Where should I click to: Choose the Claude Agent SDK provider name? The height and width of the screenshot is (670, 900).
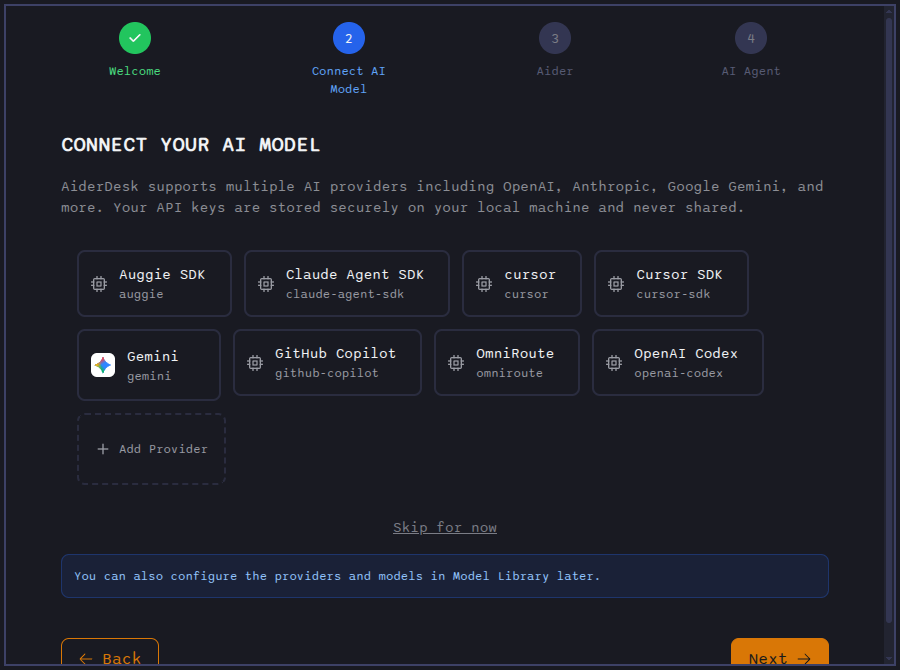click(x=355, y=275)
